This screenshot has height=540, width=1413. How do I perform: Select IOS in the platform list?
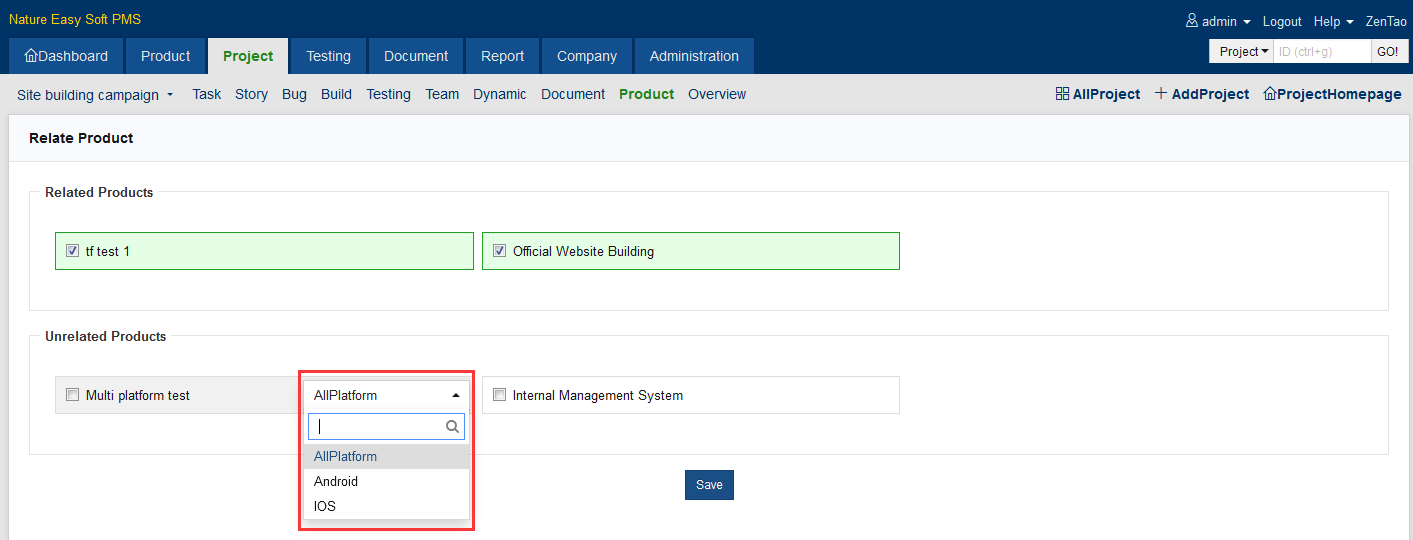click(x=325, y=506)
